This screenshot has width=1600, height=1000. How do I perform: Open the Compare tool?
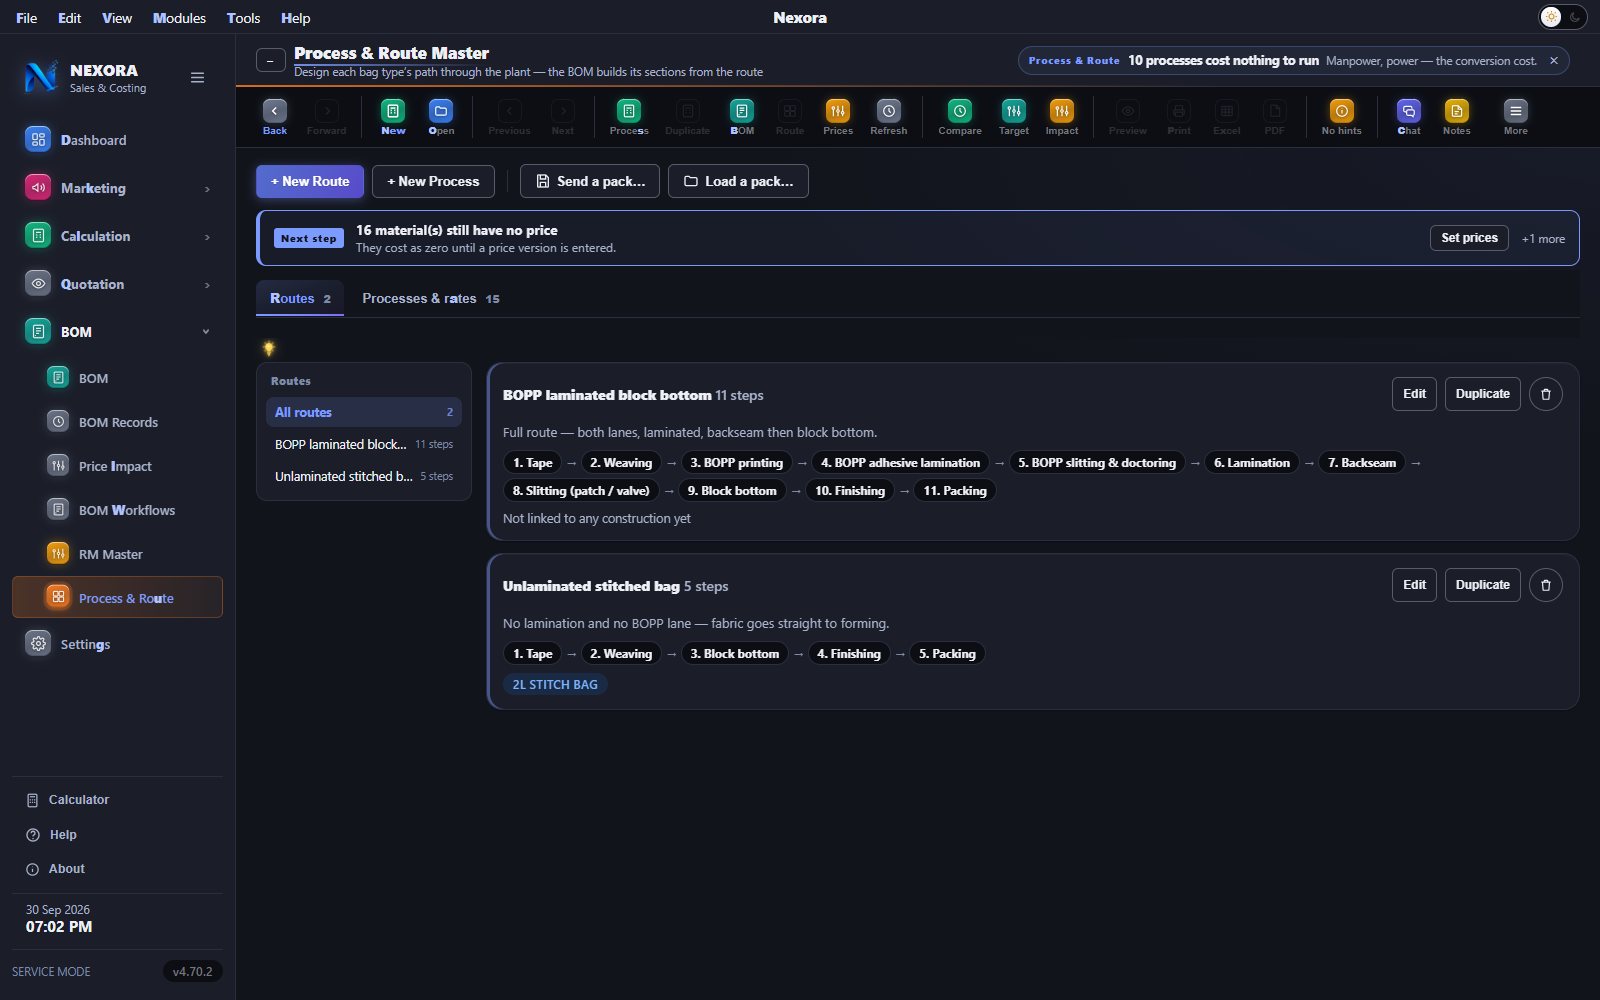pos(960,117)
